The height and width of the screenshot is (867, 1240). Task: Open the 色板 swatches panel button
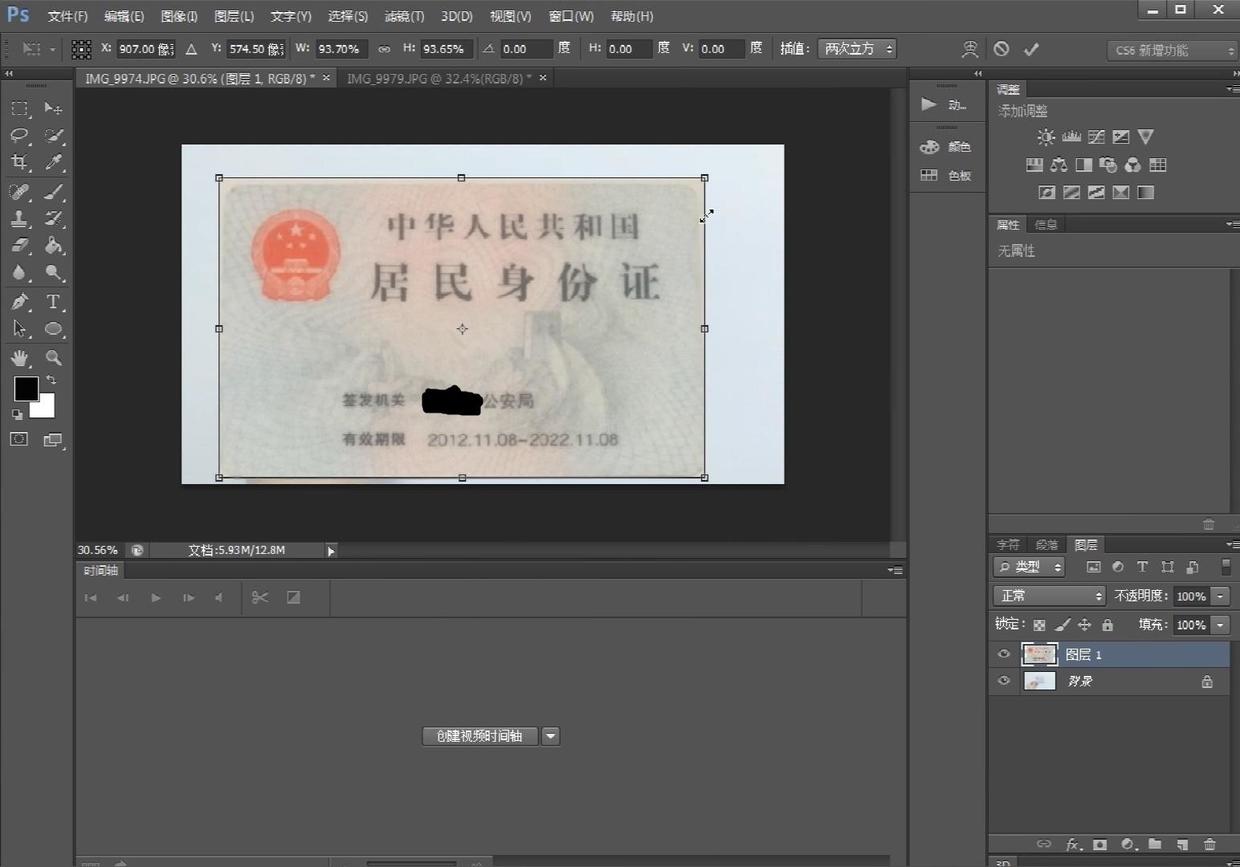point(946,175)
